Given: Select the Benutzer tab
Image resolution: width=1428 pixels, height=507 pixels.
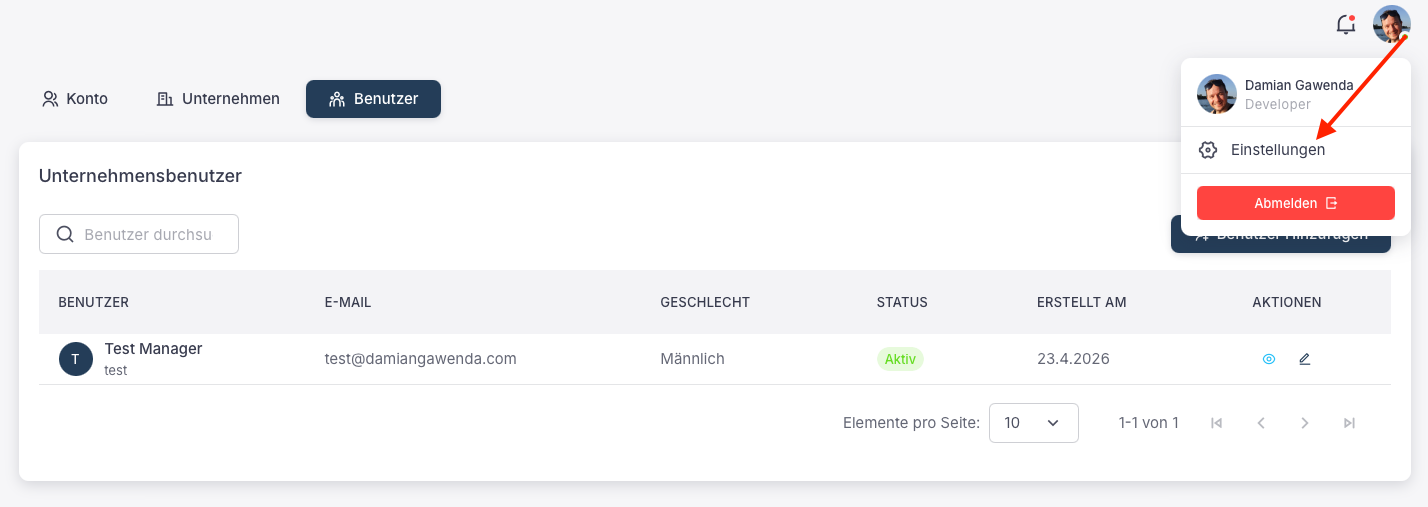Looking at the screenshot, I should [x=373, y=99].
